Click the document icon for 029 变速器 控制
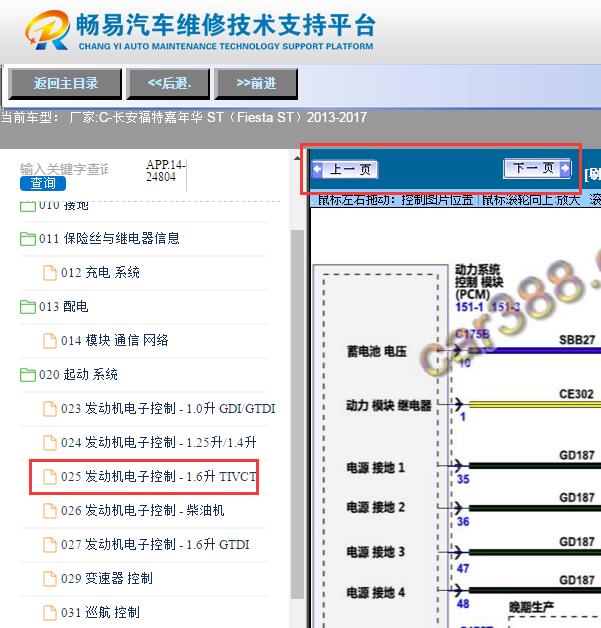Viewport: 601px width, 628px height. click(x=50, y=579)
